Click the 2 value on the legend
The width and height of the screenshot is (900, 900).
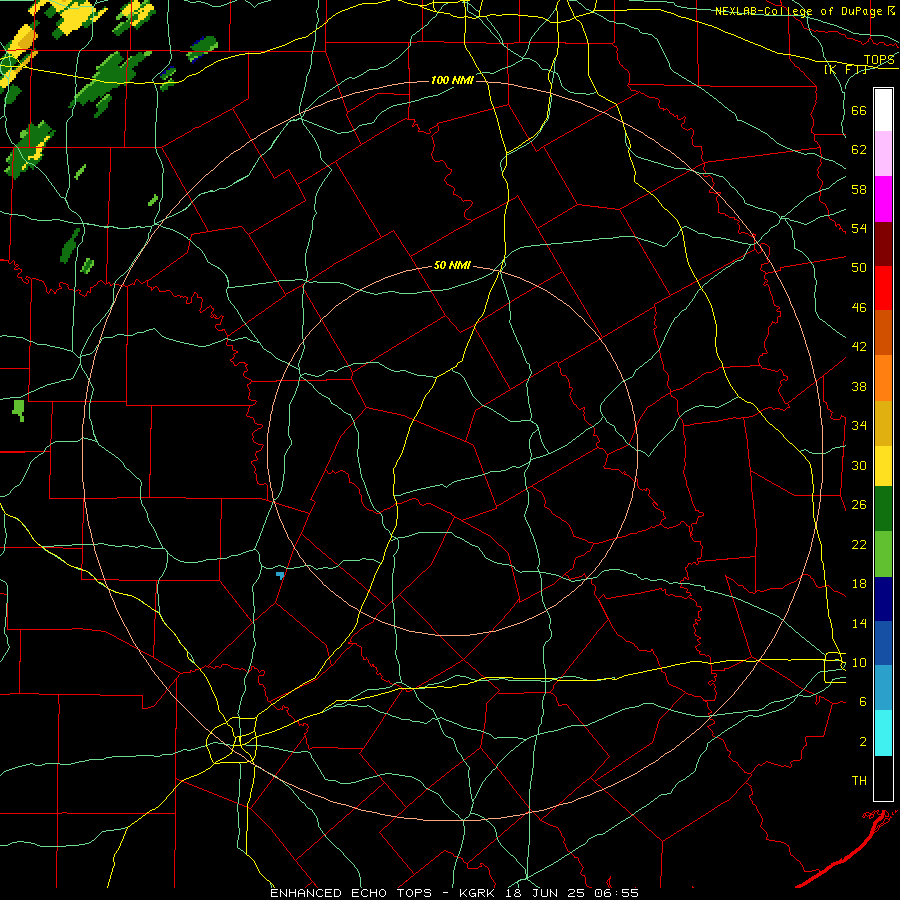tap(863, 742)
